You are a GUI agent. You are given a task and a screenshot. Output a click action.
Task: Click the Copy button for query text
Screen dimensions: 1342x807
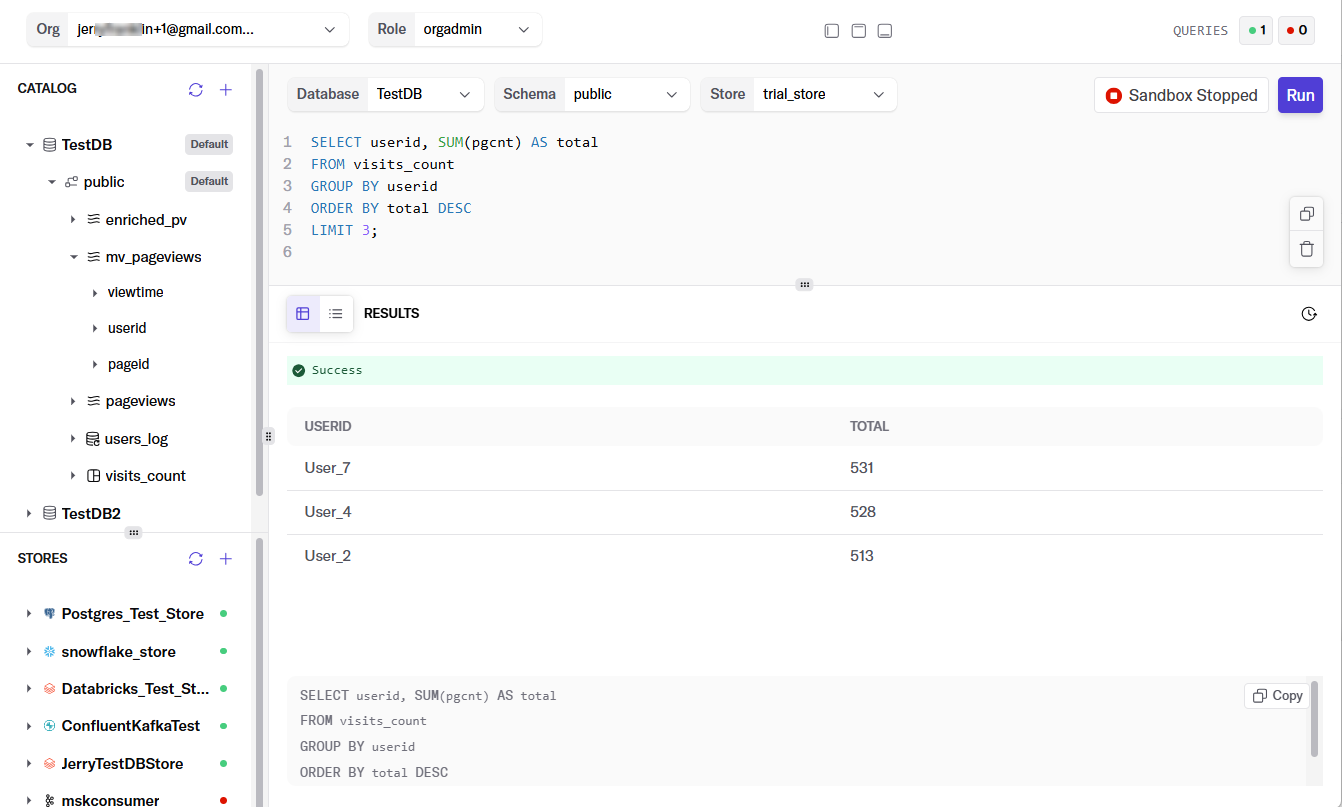[x=1276, y=696]
